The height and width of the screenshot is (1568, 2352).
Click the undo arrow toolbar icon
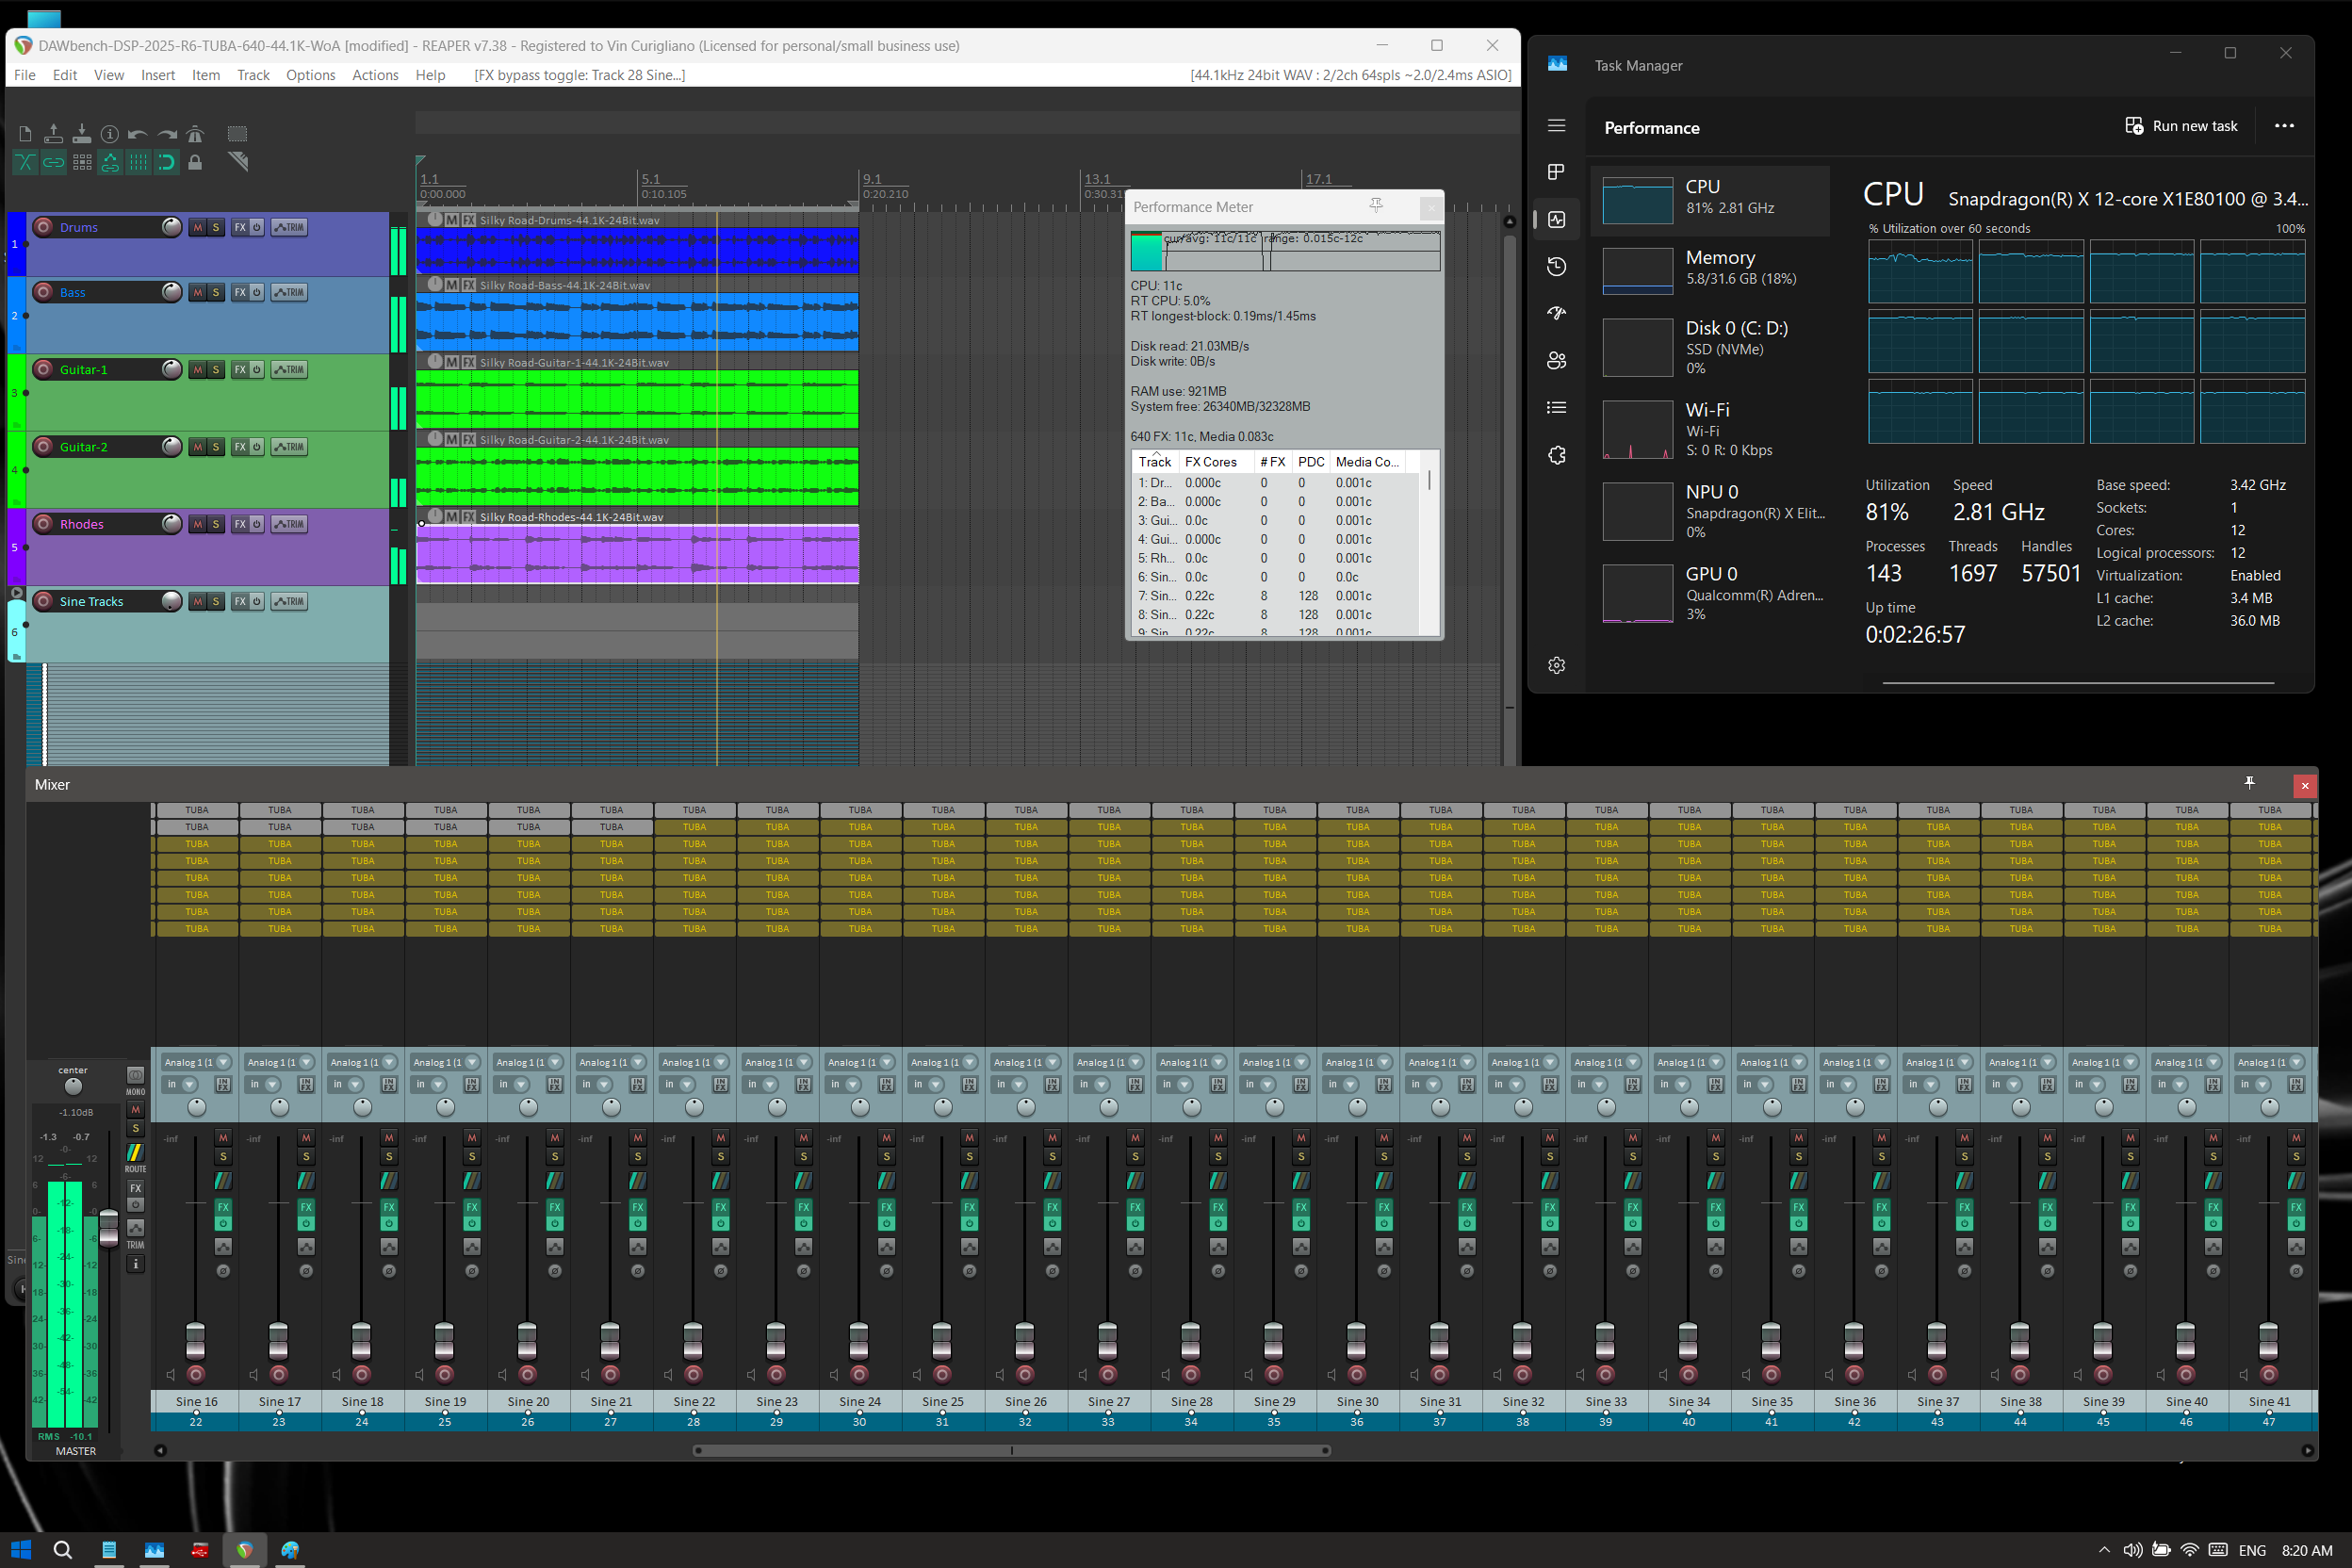tap(138, 134)
